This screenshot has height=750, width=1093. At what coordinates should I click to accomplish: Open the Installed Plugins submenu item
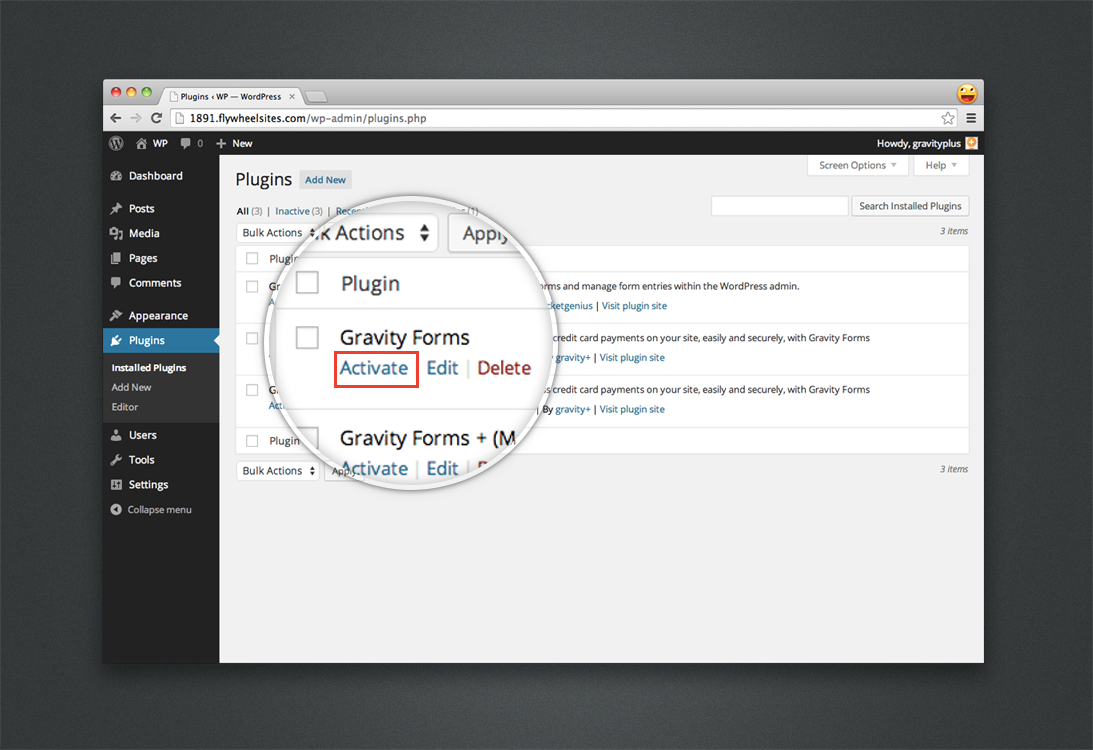tap(148, 368)
